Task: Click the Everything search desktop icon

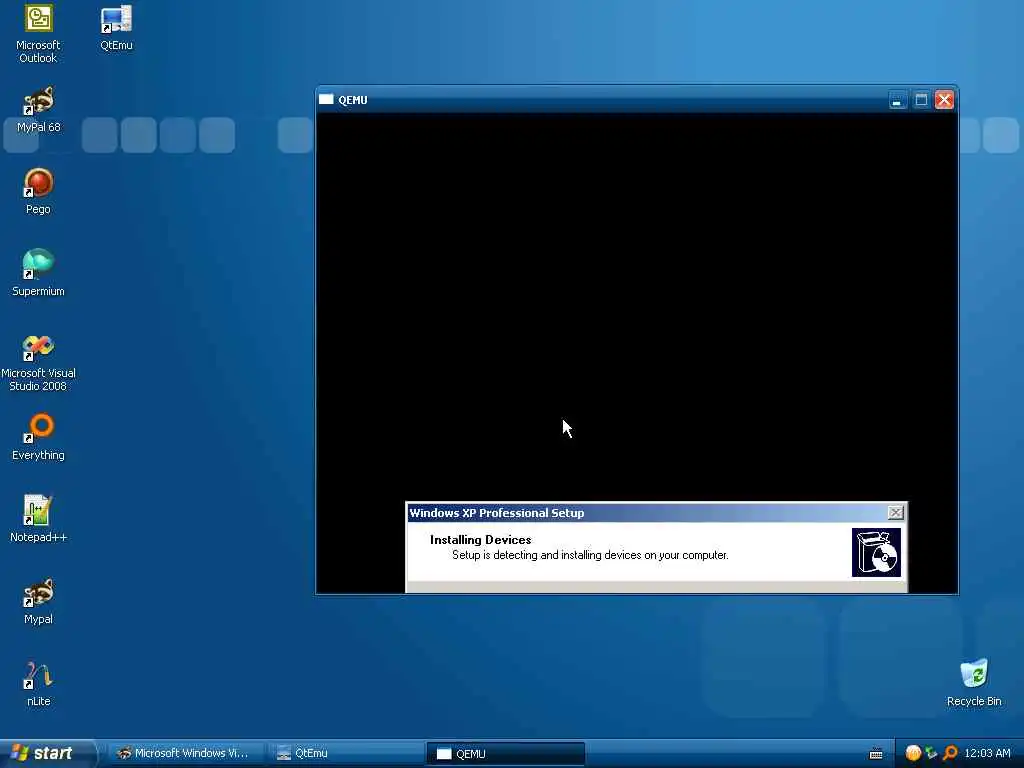Action: click(x=39, y=437)
